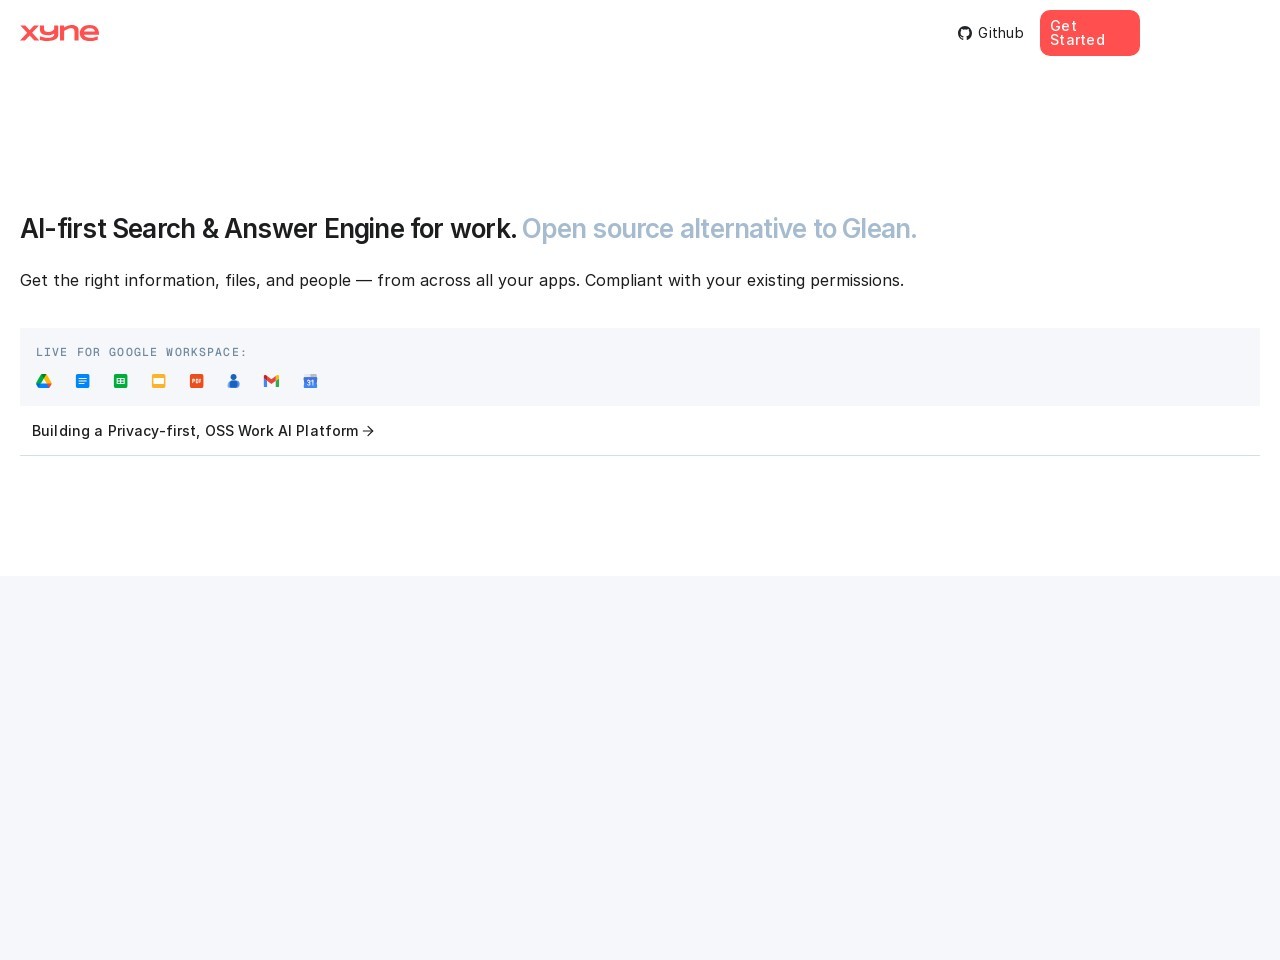Click 'LIVE FOR GOOGLE WORKSPACE:' label
This screenshot has height=960, width=1280.
(x=141, y=352)
